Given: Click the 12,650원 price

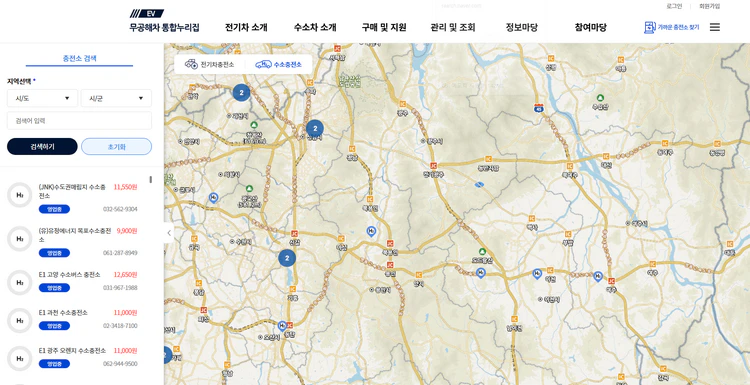Looking at the screenshot, I should (125, 275).
